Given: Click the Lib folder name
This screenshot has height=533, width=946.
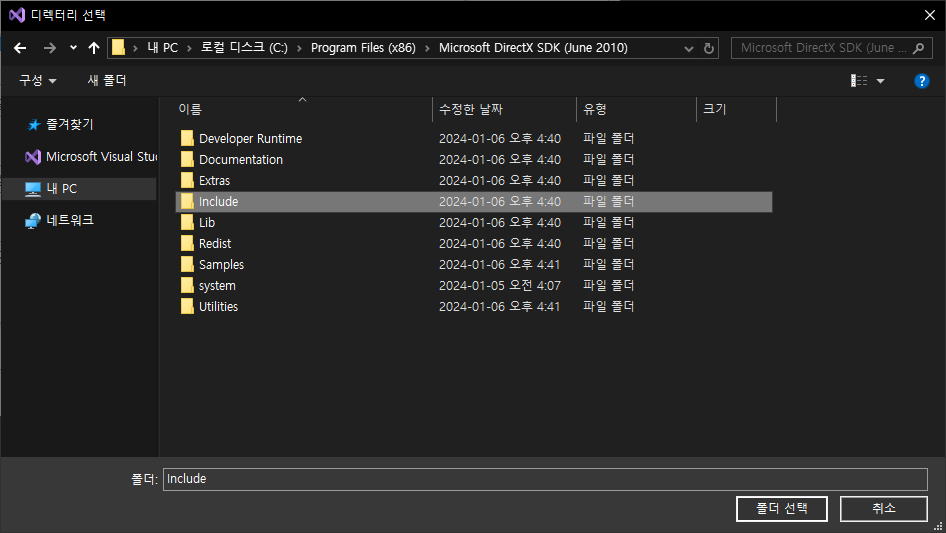Looking at the screenshot, I should (207, 223).
